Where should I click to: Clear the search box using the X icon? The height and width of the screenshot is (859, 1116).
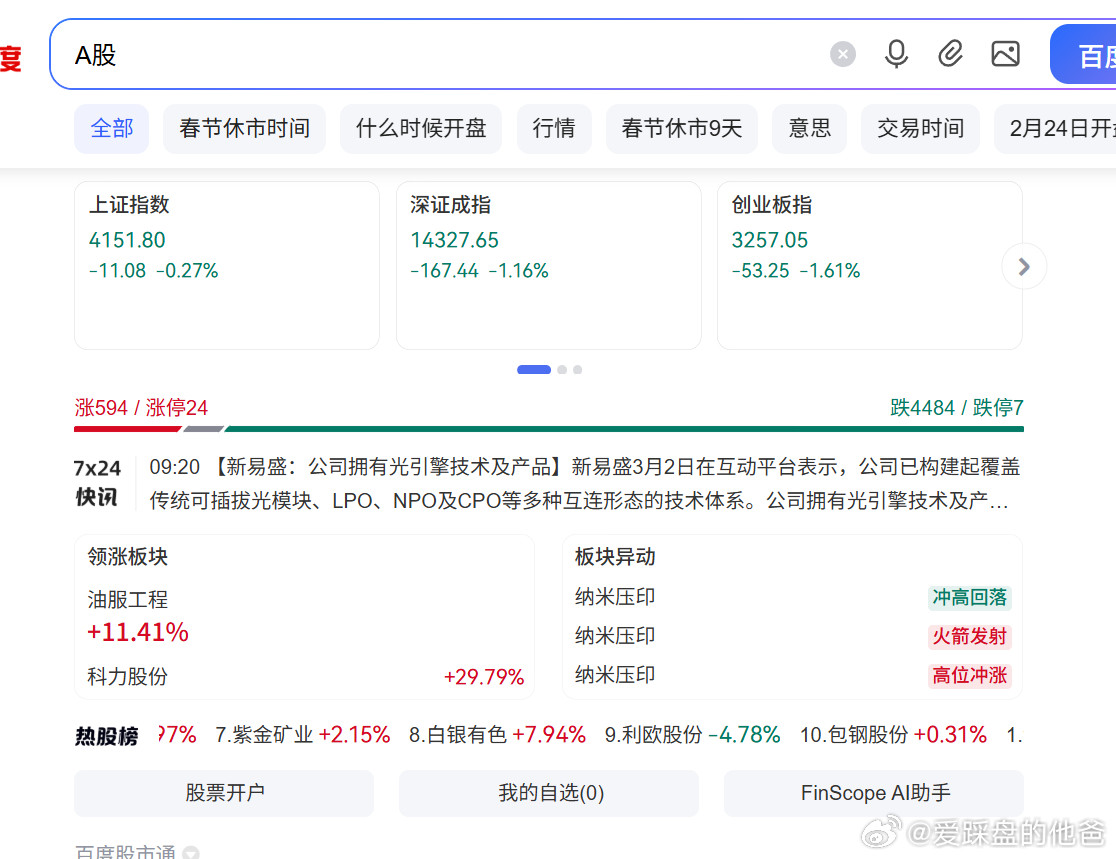pyautogui.click(x=843, y=54)
